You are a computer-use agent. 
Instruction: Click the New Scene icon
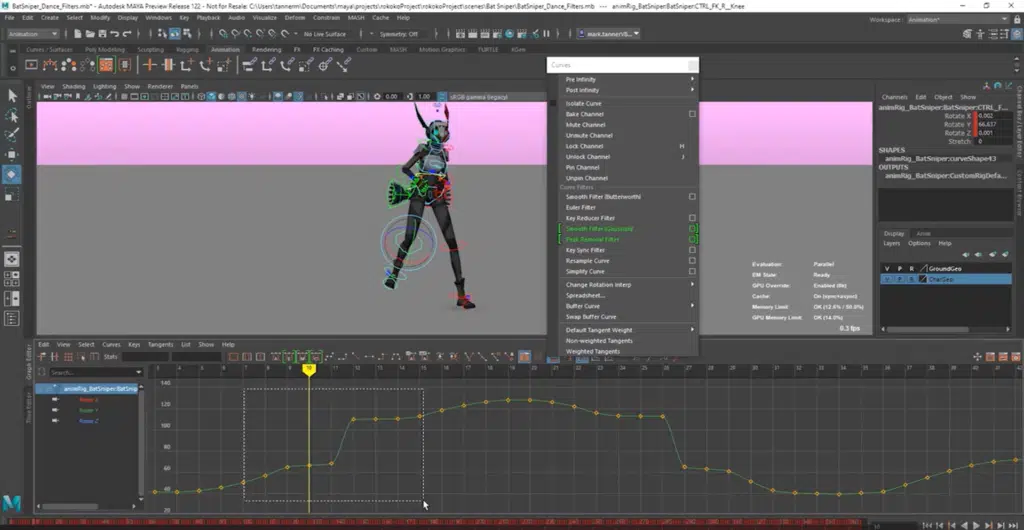point(78,34)
